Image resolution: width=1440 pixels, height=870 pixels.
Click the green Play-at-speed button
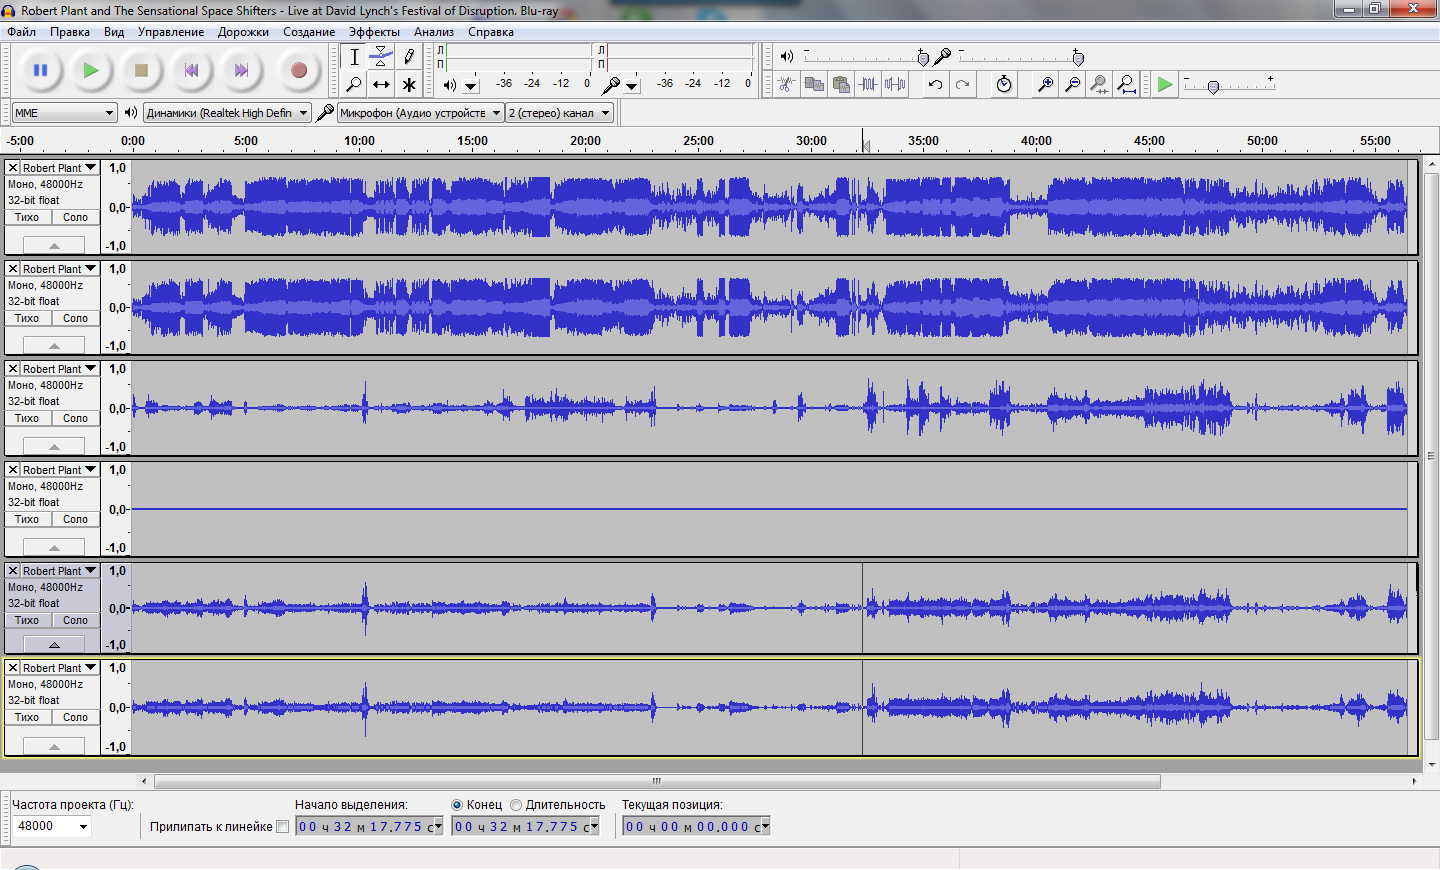1165,85
